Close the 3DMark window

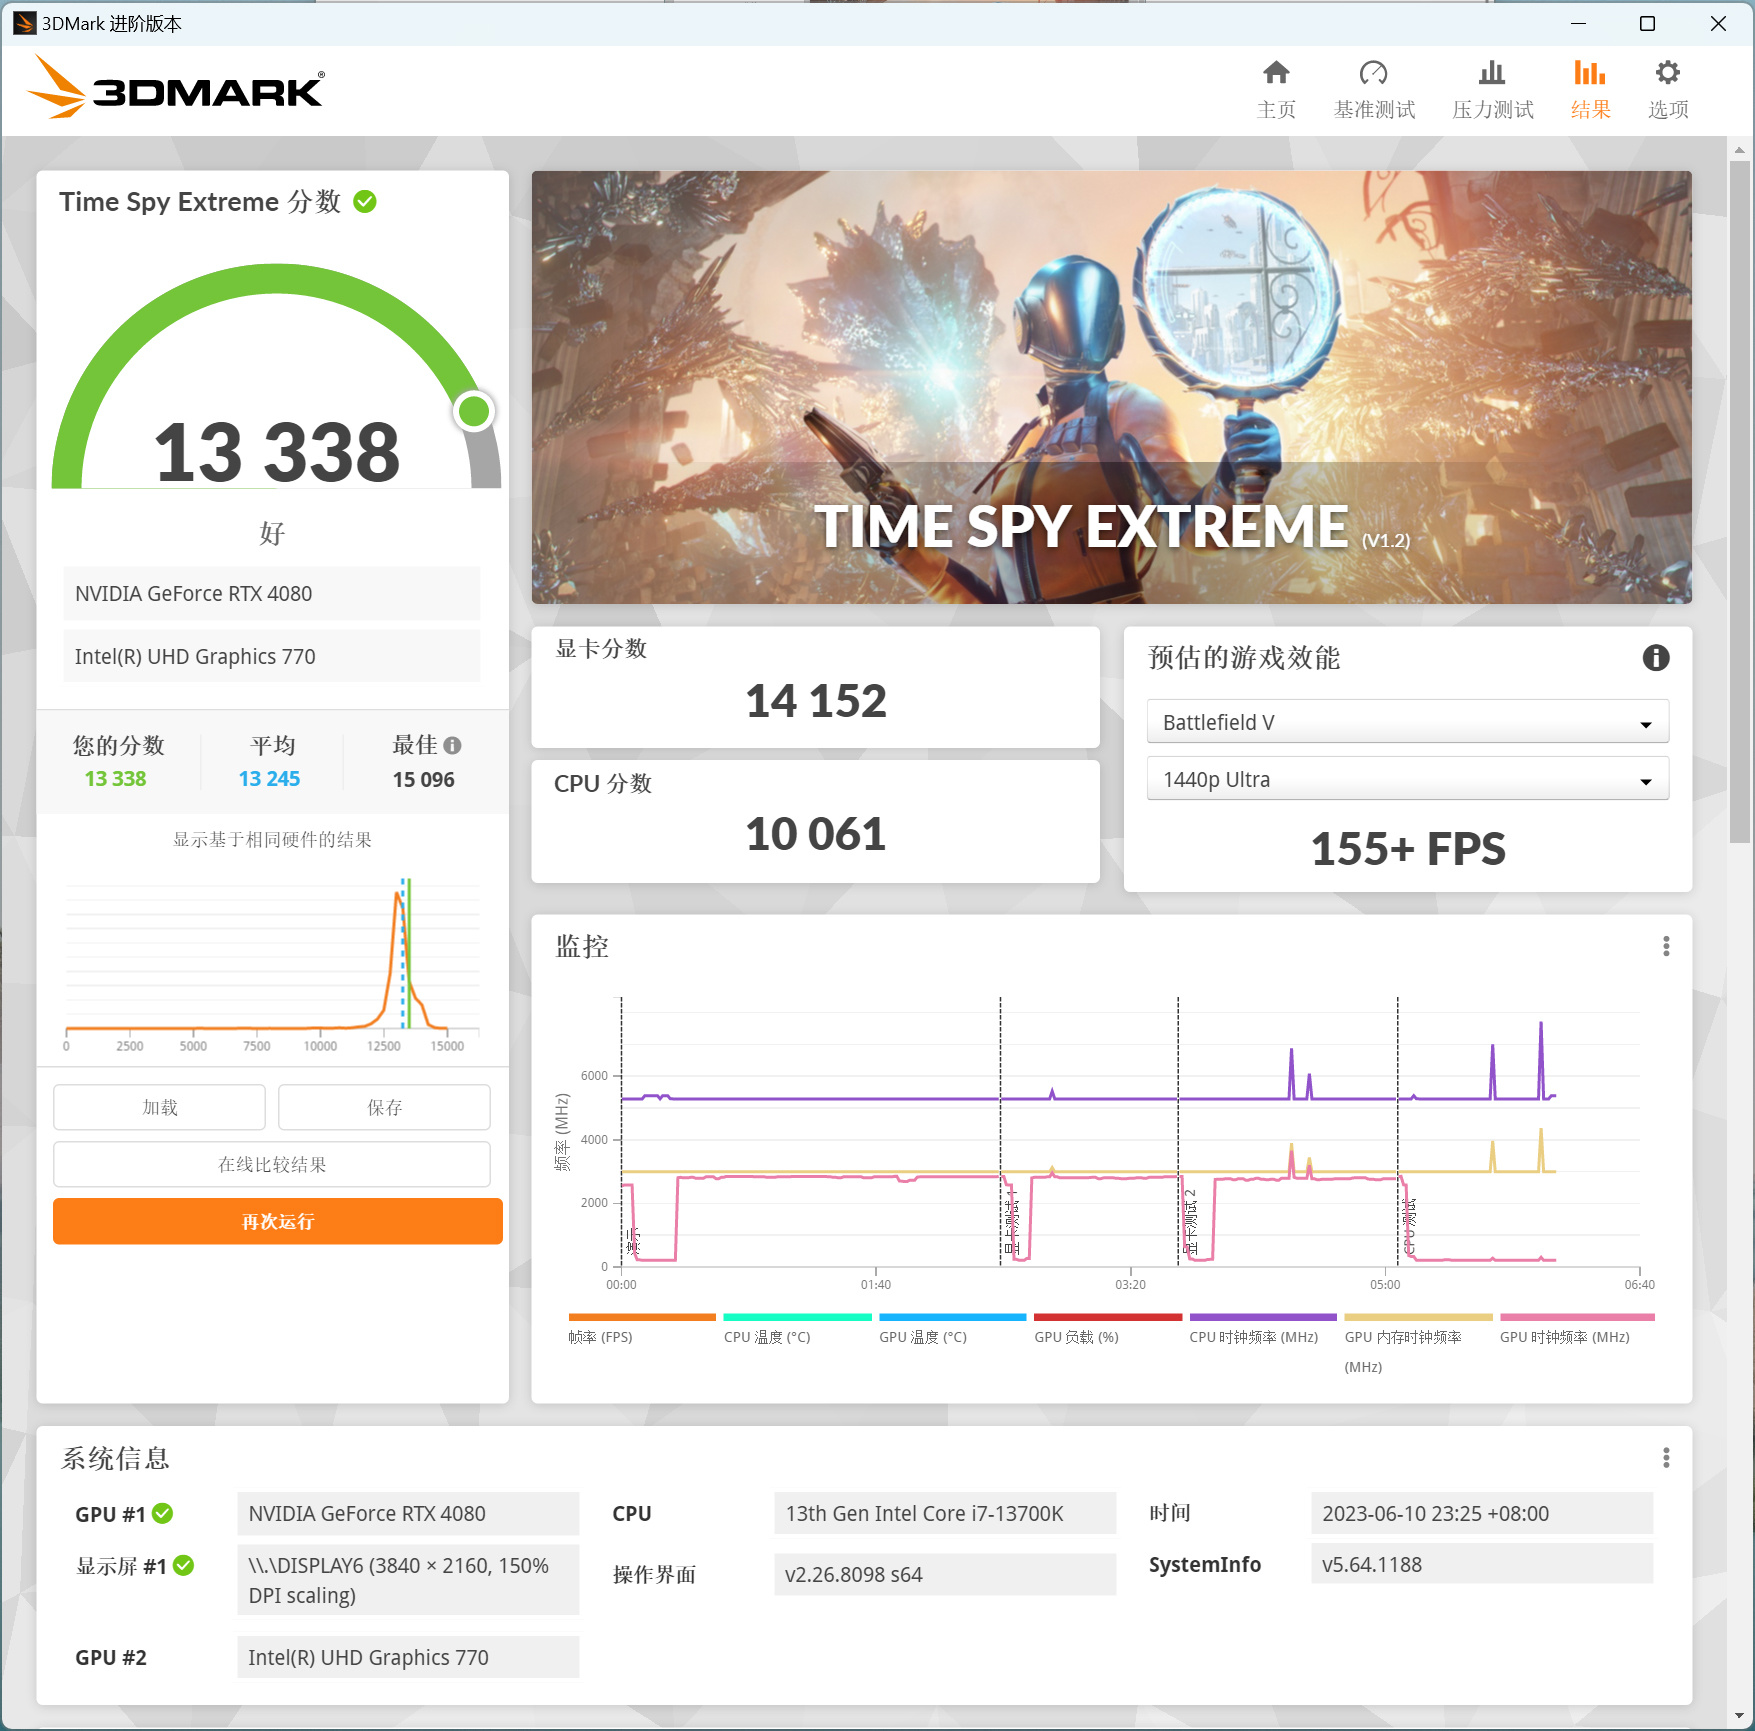coord(1718,23)
